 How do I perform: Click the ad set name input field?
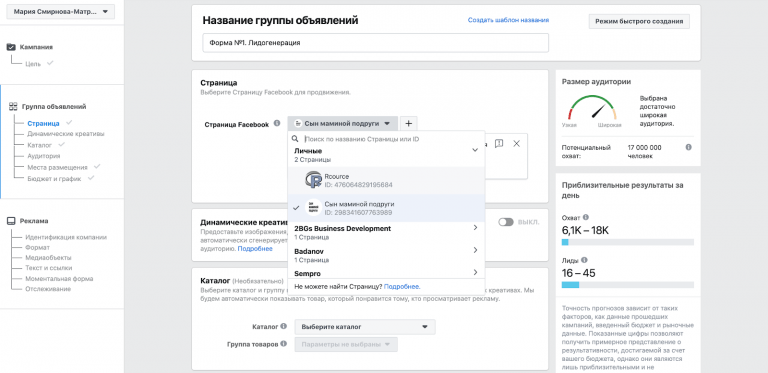pyautogui.click(x=376, y=43)
